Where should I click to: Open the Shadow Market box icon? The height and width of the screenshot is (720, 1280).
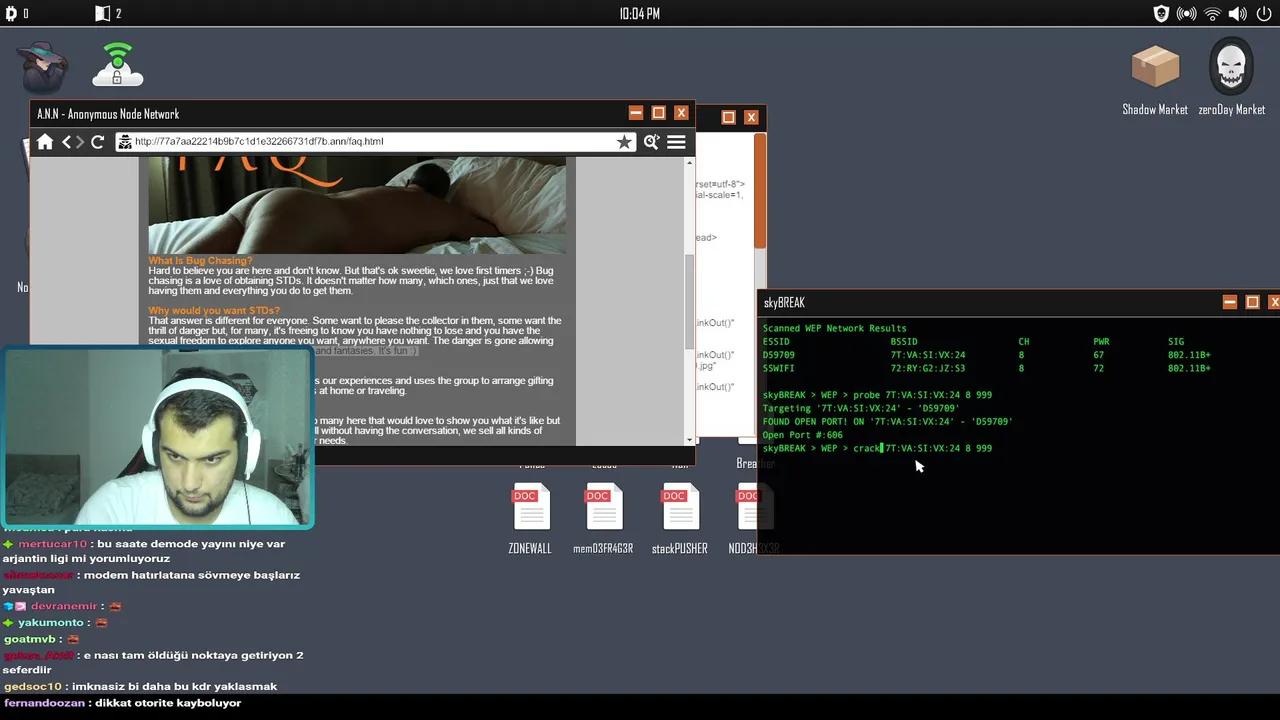1155,68
